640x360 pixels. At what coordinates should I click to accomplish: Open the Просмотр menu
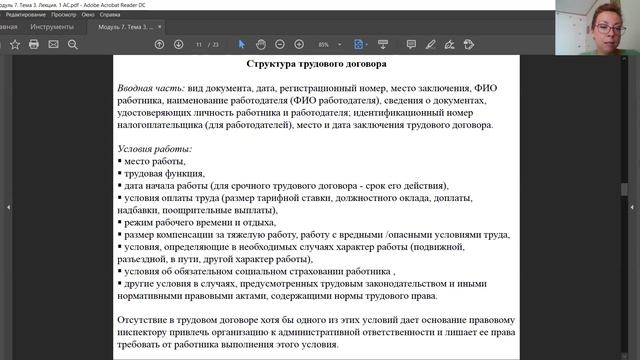coord(64,15)
